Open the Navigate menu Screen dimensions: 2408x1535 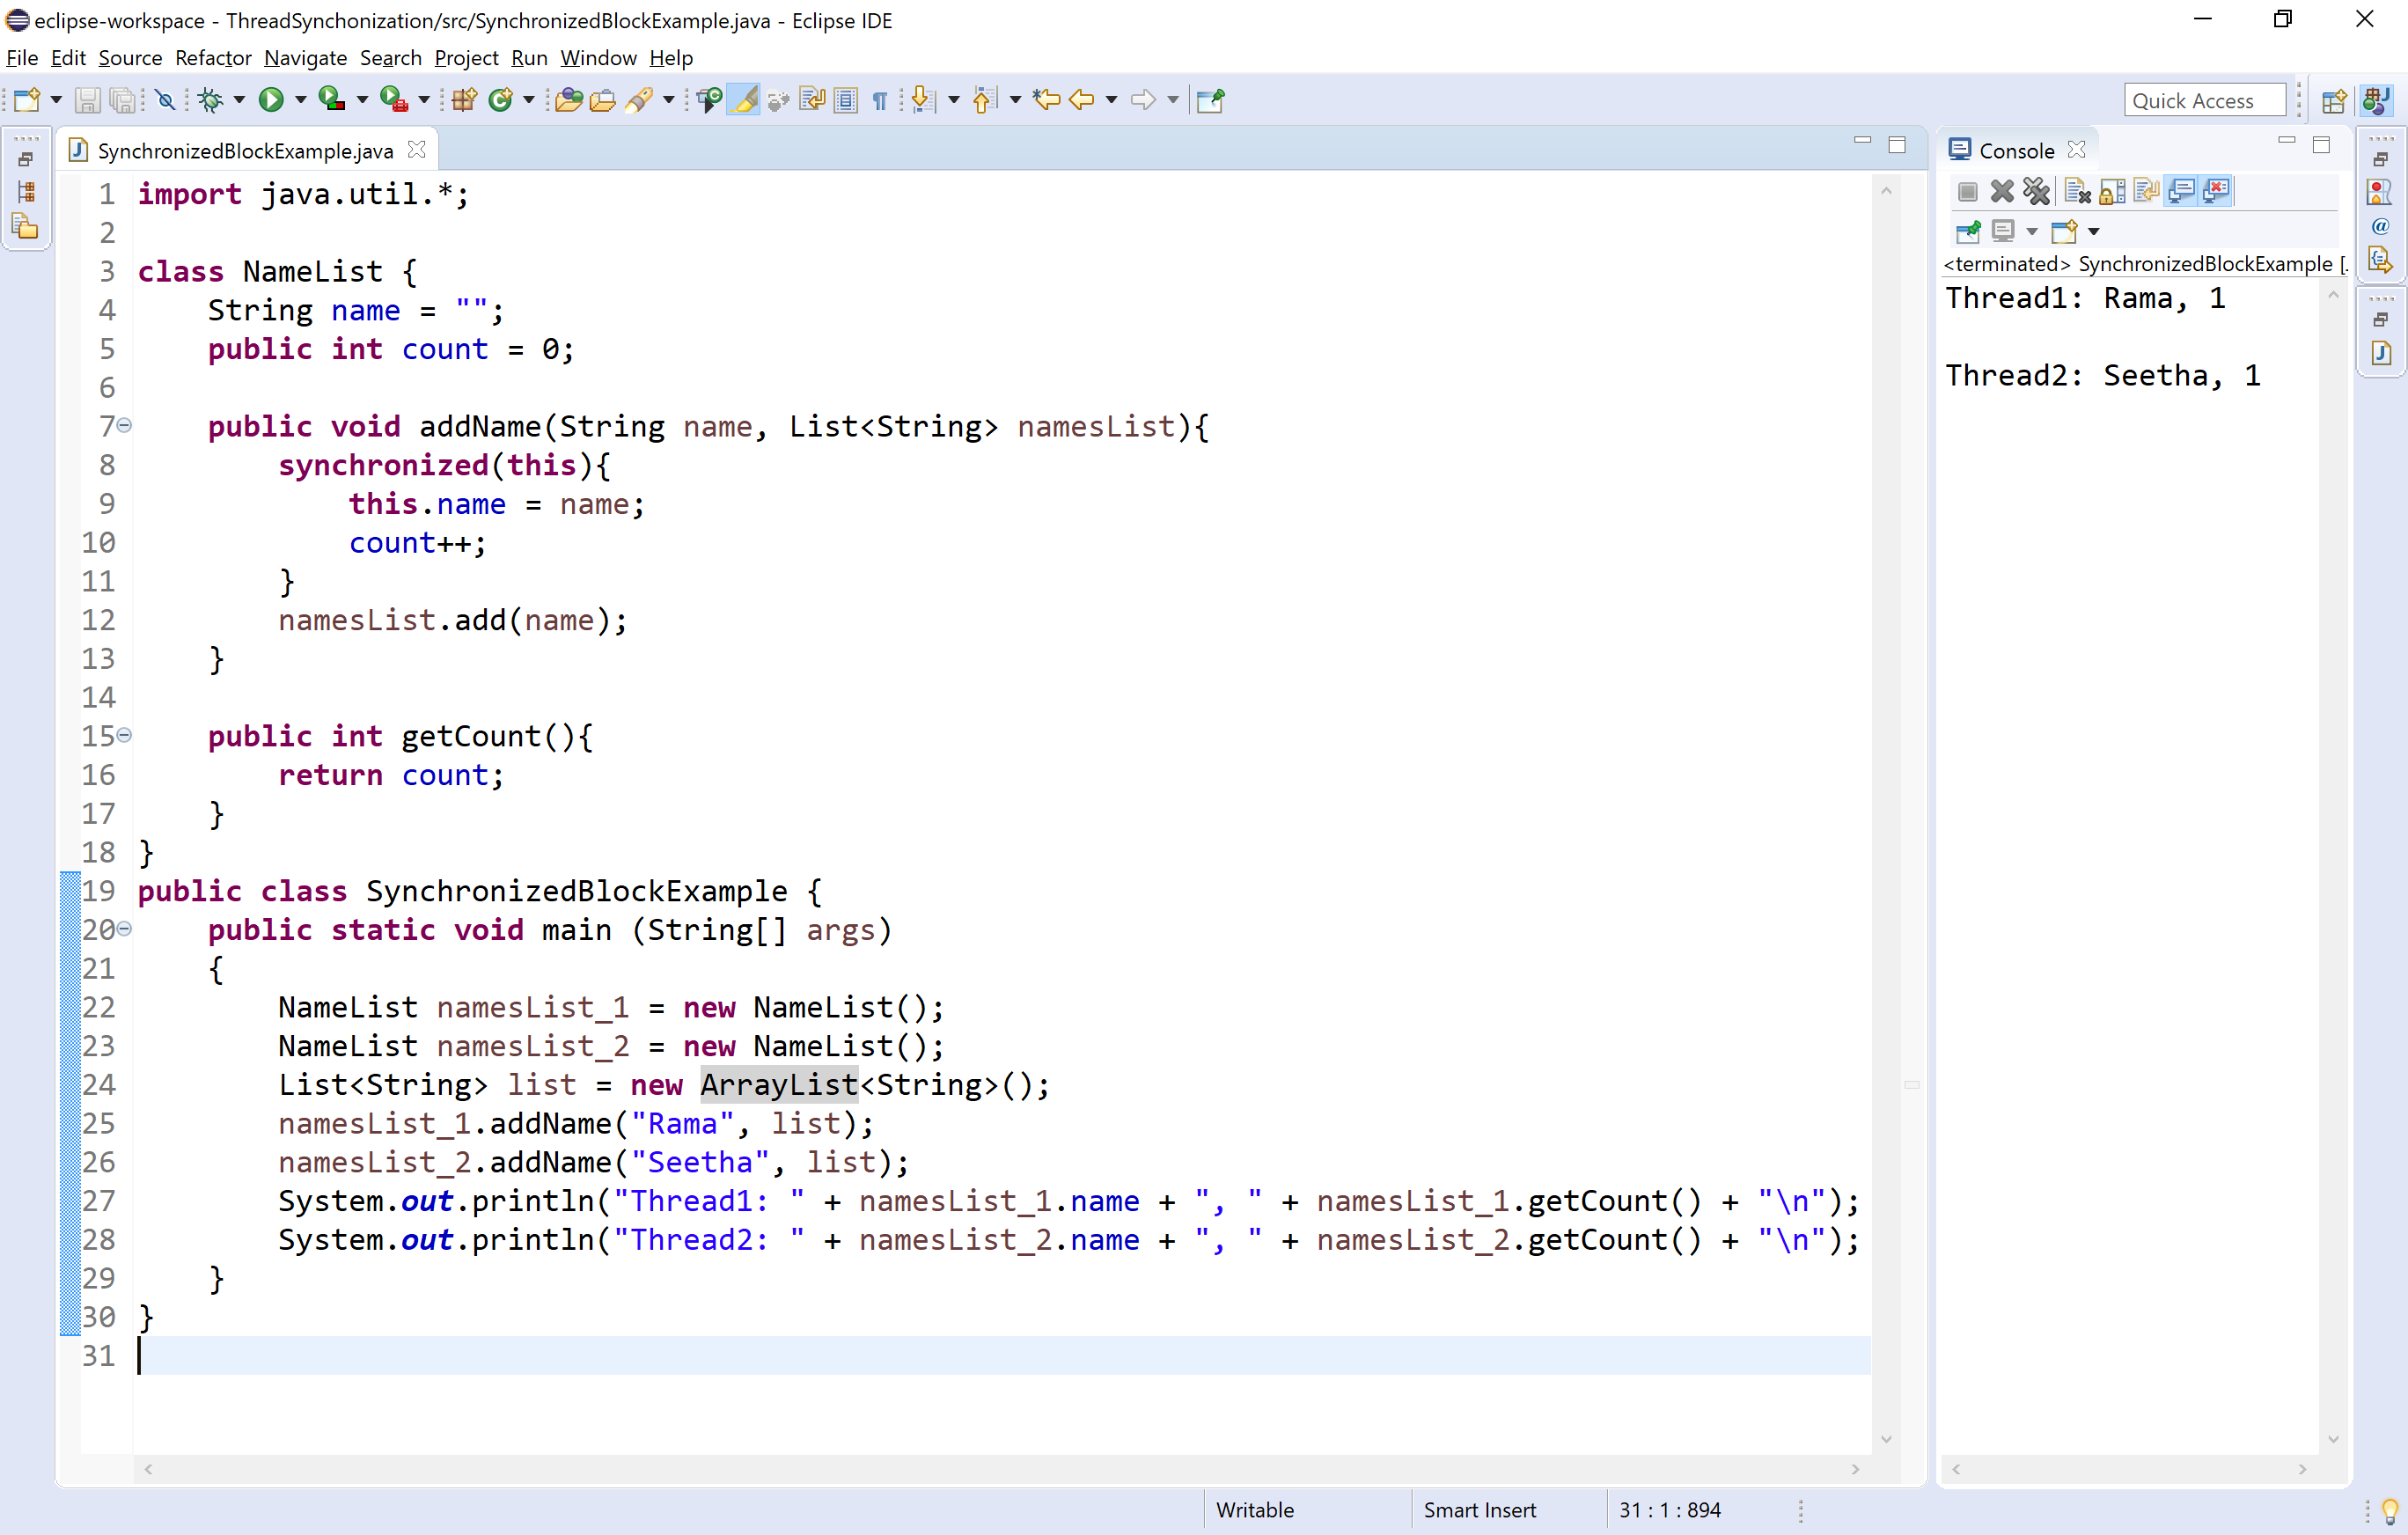pyautogui.click(x=305, y=58)
